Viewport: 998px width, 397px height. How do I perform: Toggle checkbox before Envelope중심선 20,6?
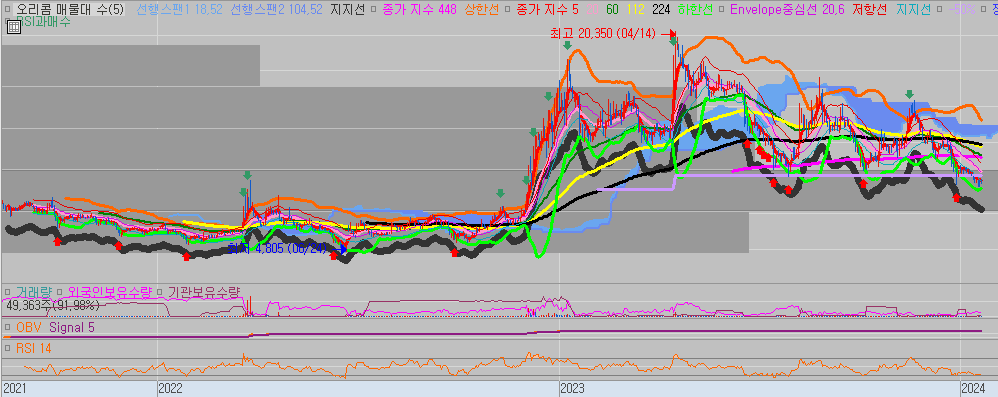pos(721,10)
